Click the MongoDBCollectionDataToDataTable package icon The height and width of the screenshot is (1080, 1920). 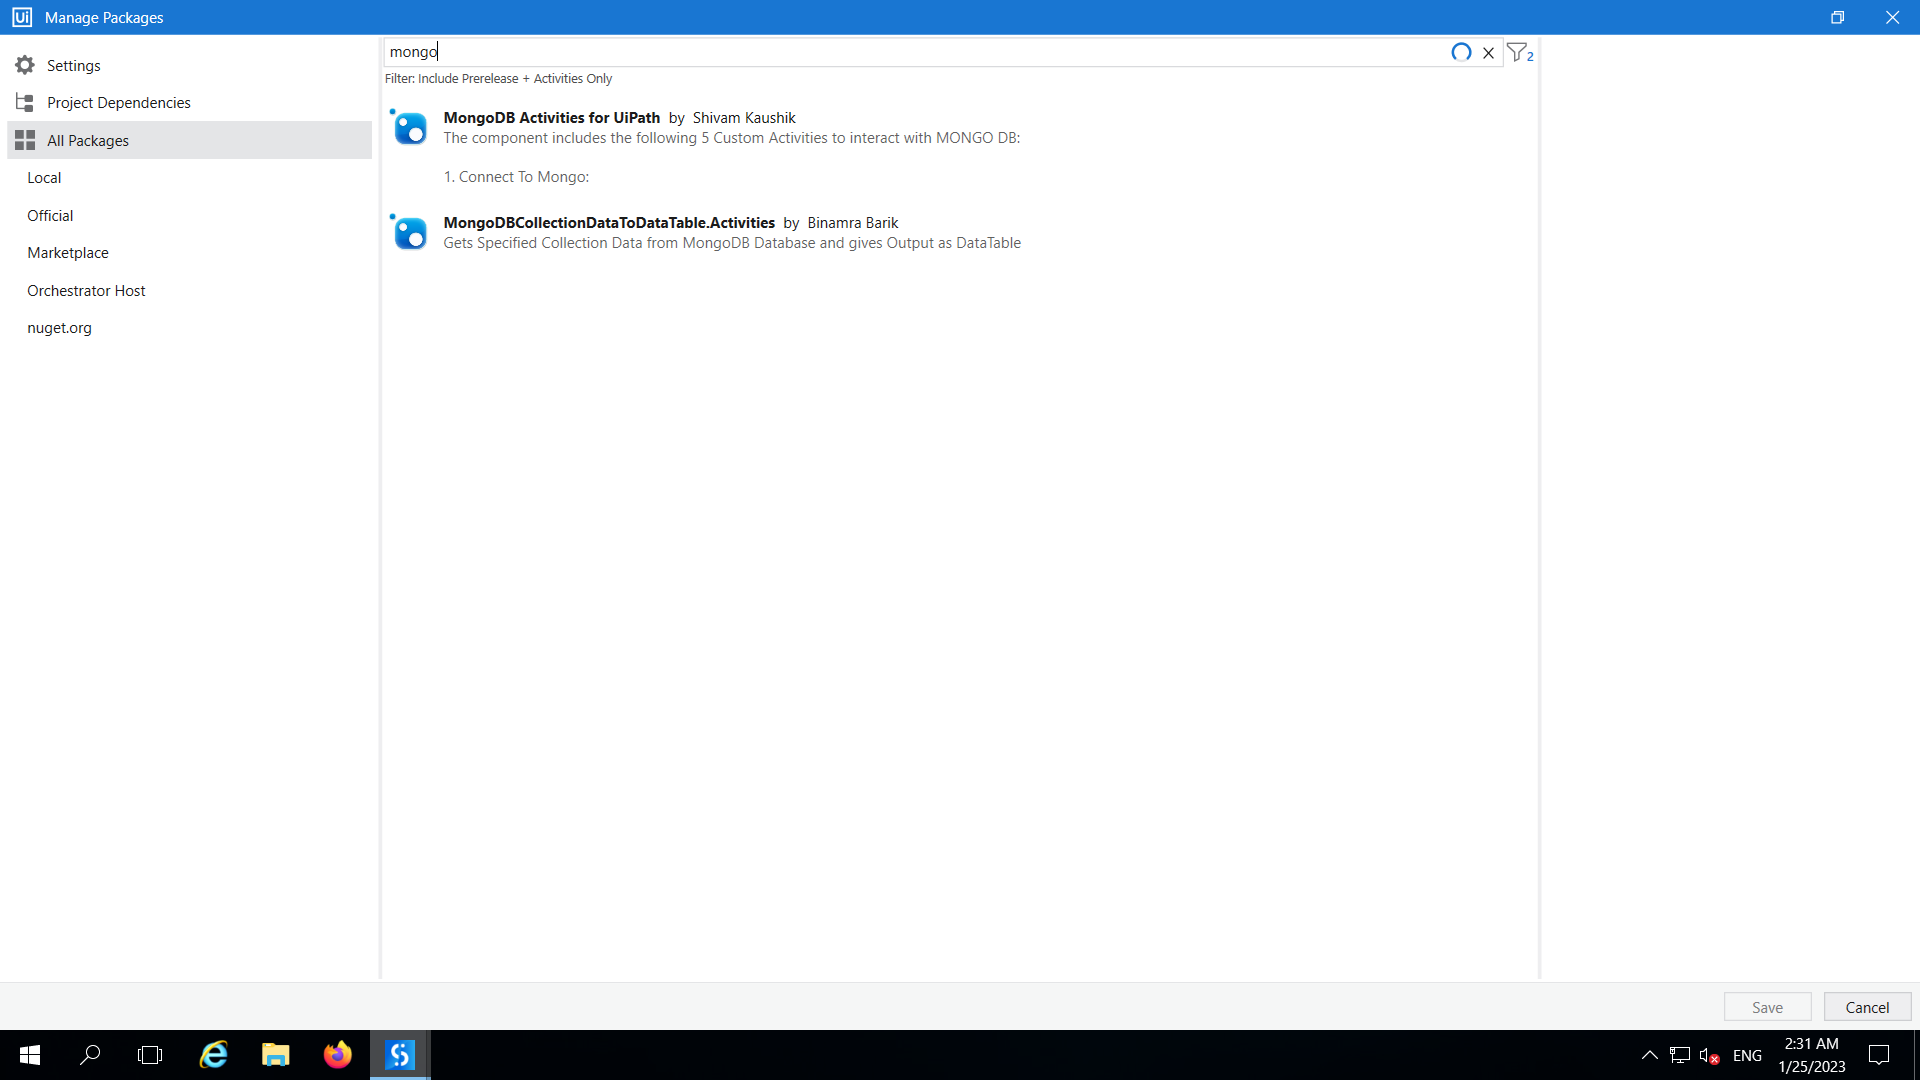pyautogui.click(x=409, y=232)
